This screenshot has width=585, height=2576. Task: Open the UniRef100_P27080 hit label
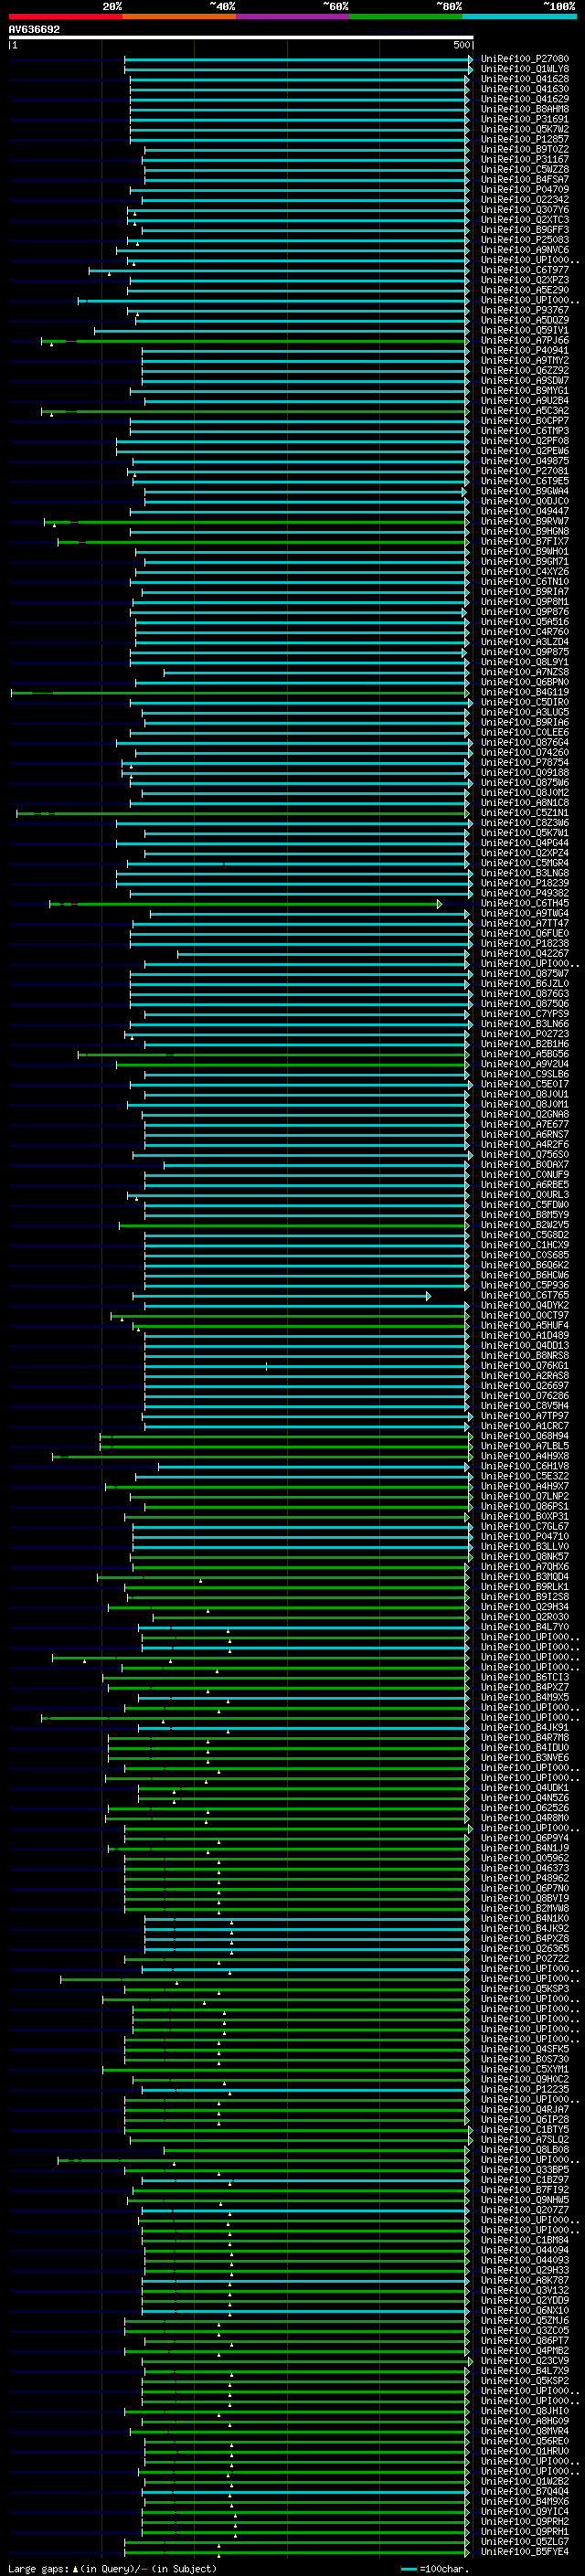click(524, 60)
